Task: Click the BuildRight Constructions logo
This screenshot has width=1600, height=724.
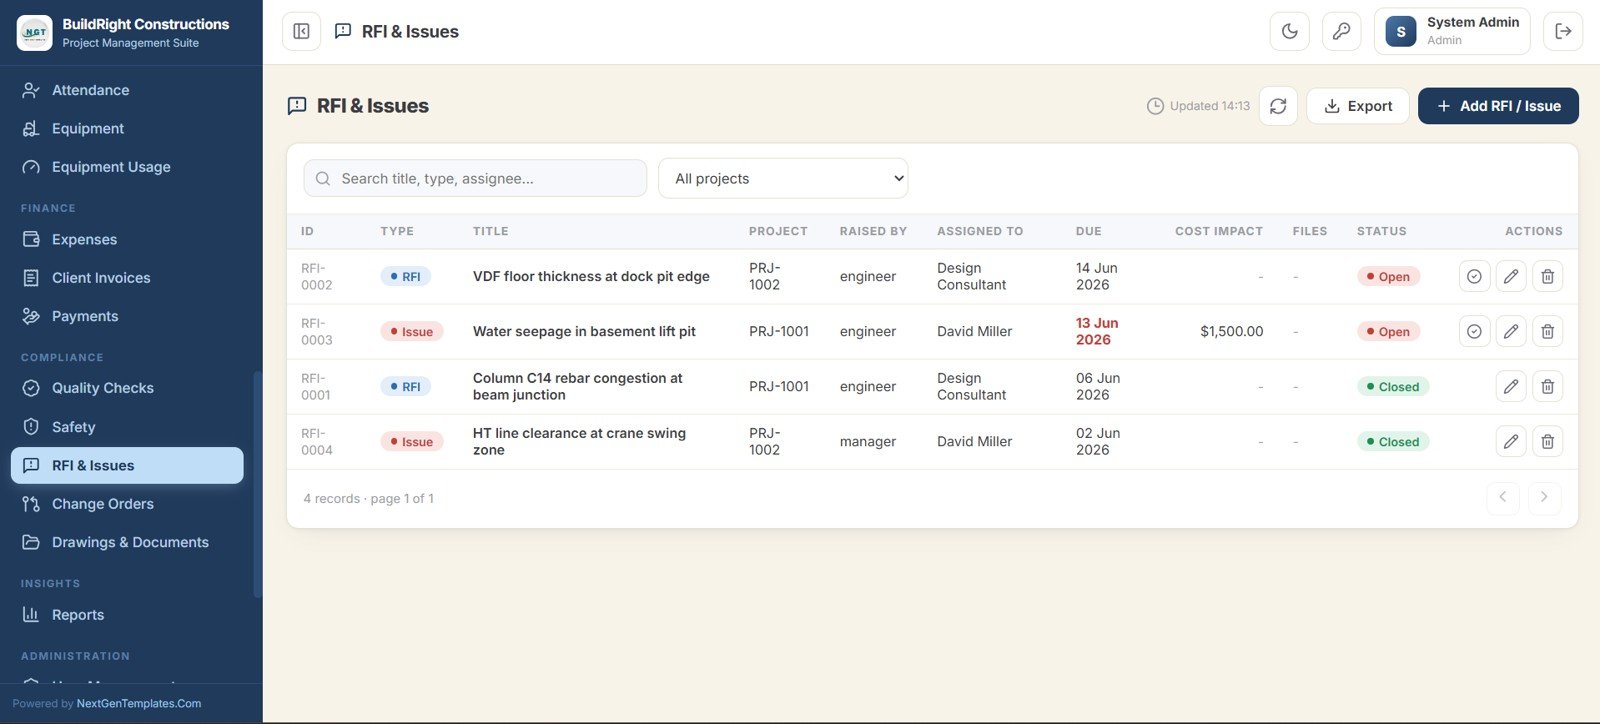Action: pyautogui.click(x=35, y=32)
